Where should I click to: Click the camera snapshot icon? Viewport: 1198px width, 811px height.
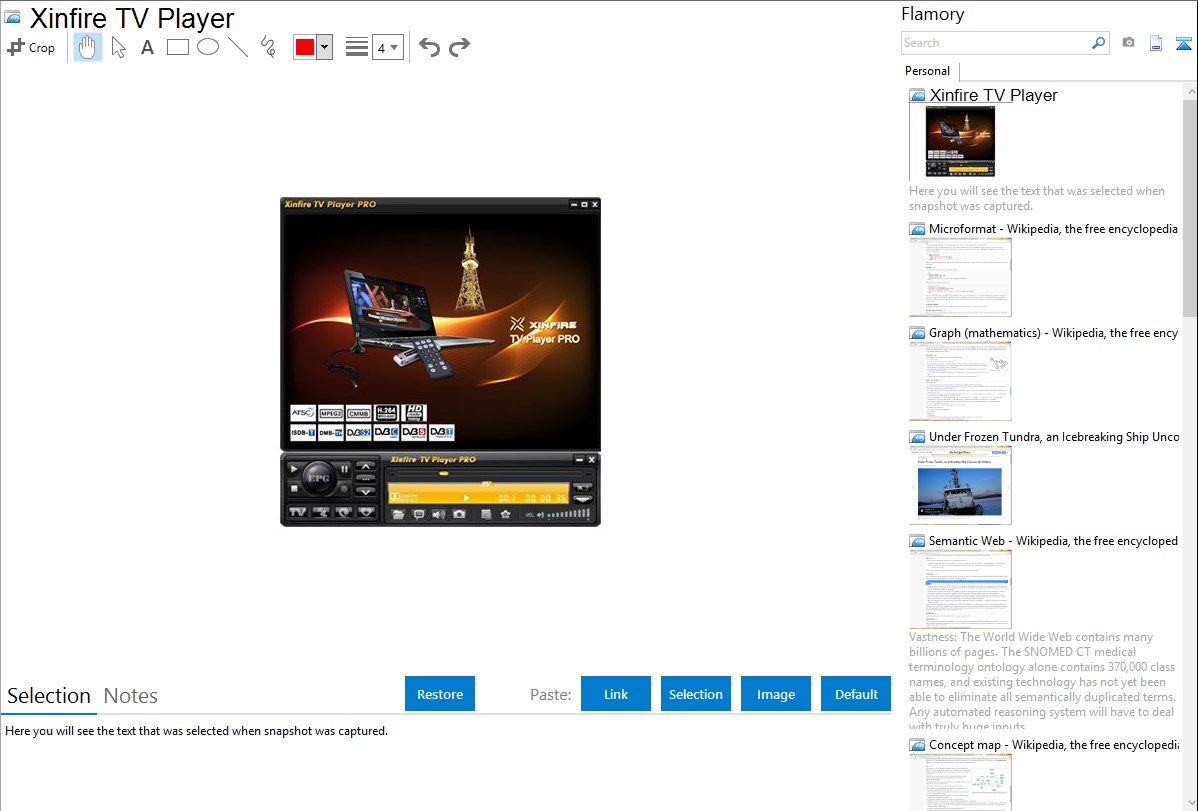pyautogui.click(x=1128, y=43)
